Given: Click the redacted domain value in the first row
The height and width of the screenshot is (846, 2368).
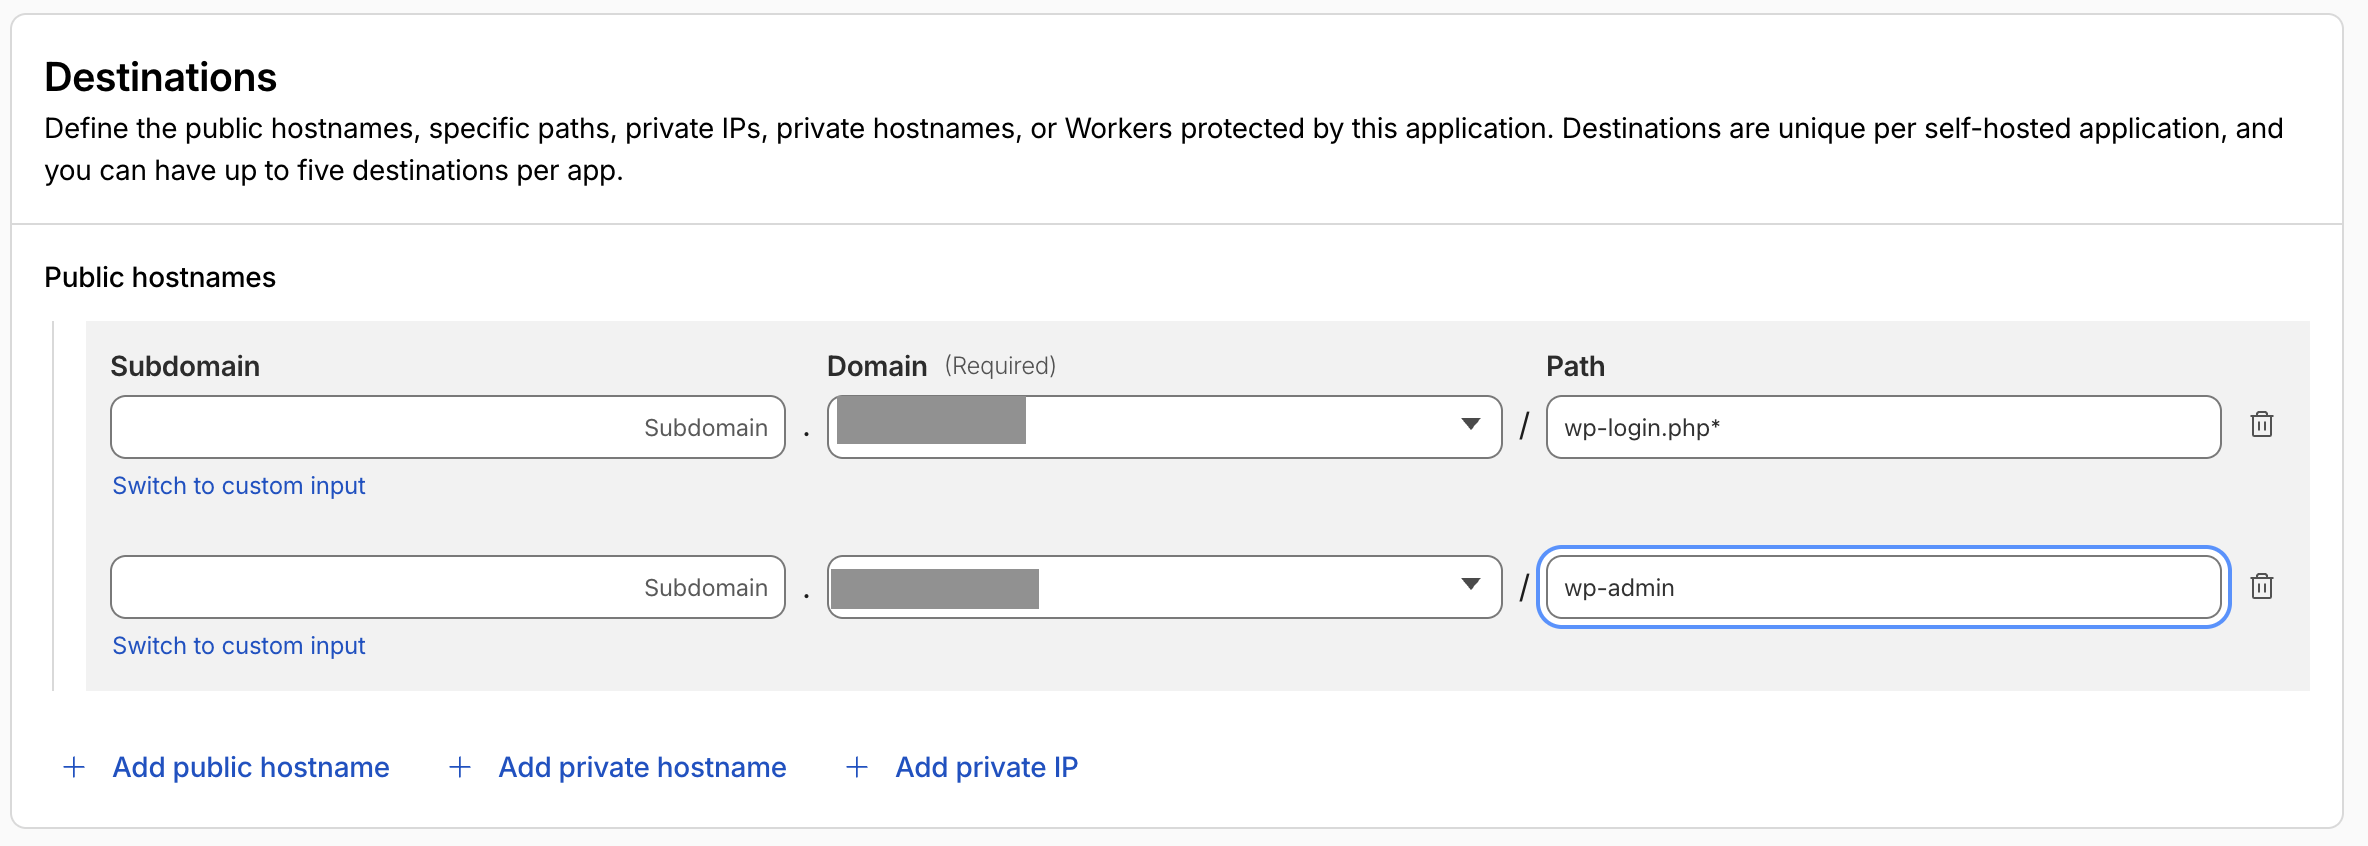Looking at the screenshot, I should point(931,421).
